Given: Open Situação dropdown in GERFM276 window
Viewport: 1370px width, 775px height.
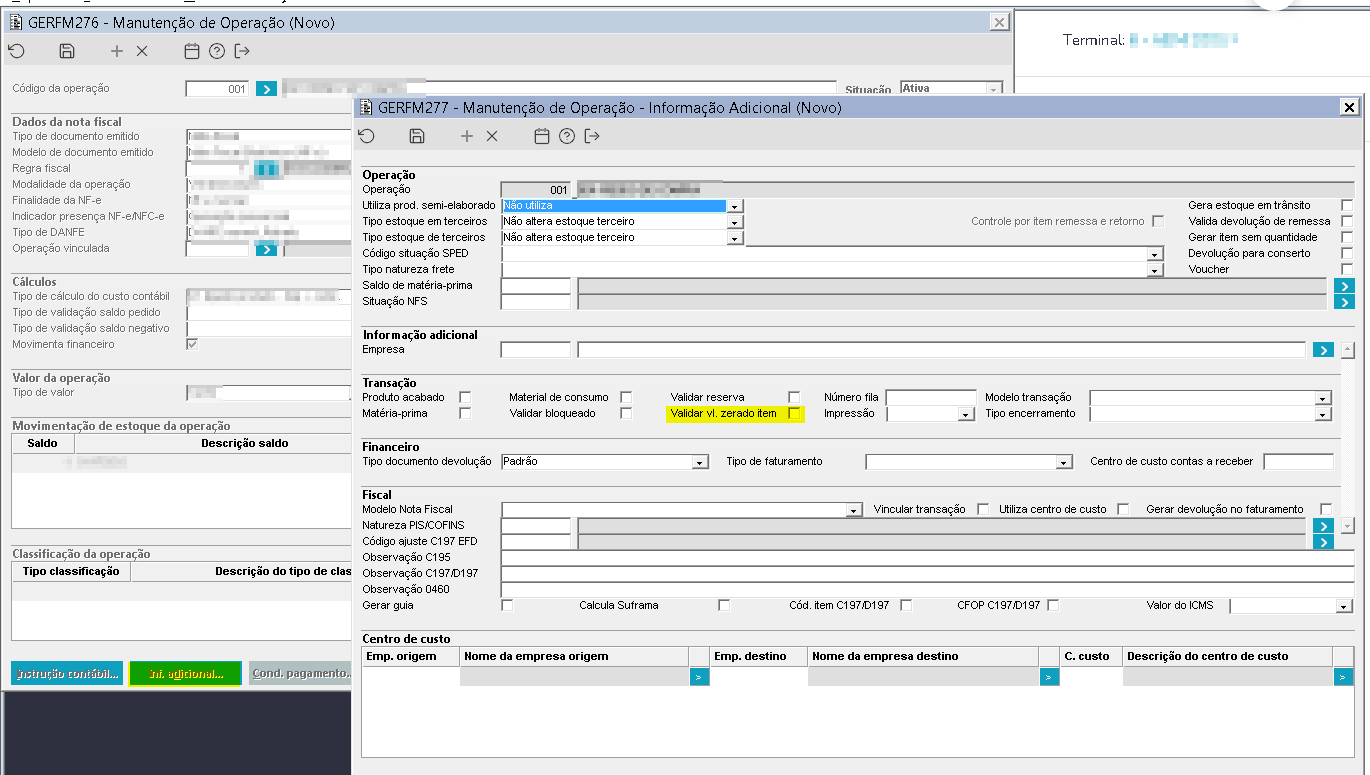Looking at the screenshot, I should coord(993,89).
